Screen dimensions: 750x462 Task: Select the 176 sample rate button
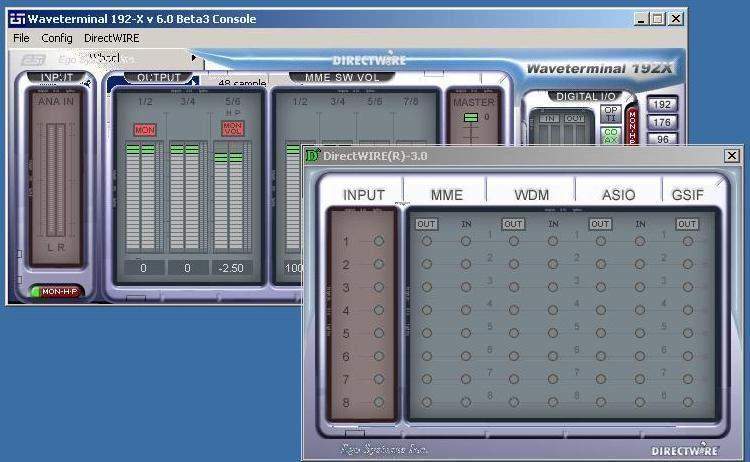coord(661,122)
